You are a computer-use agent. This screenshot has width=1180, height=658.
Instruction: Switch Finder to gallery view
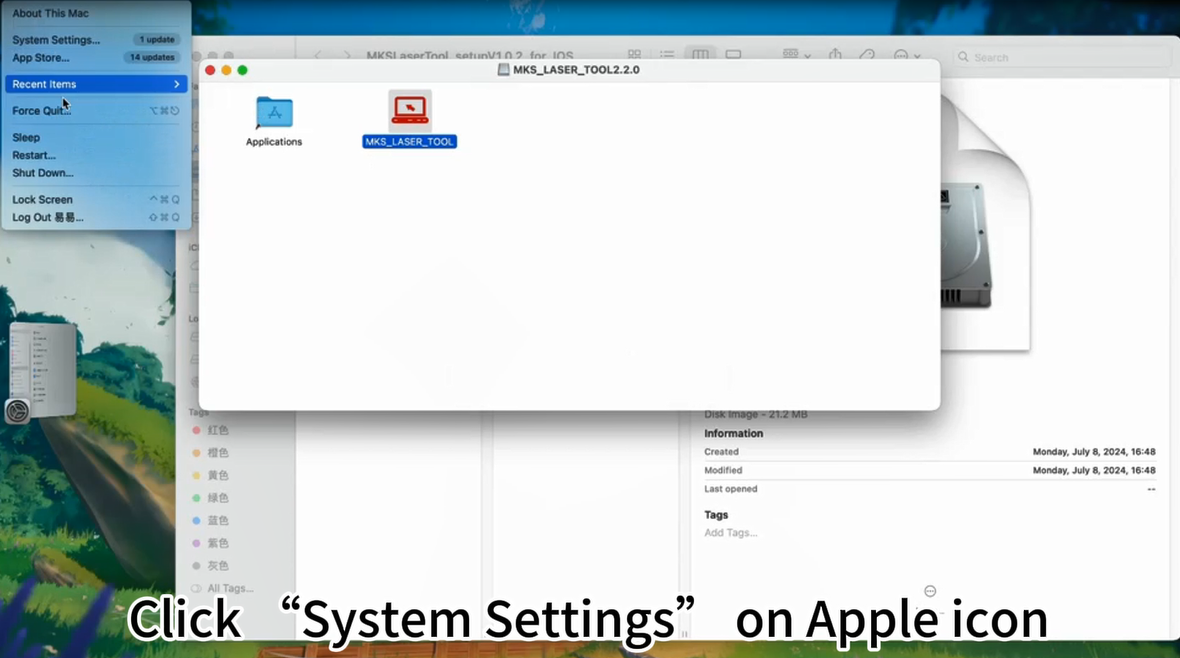point(733,55)
